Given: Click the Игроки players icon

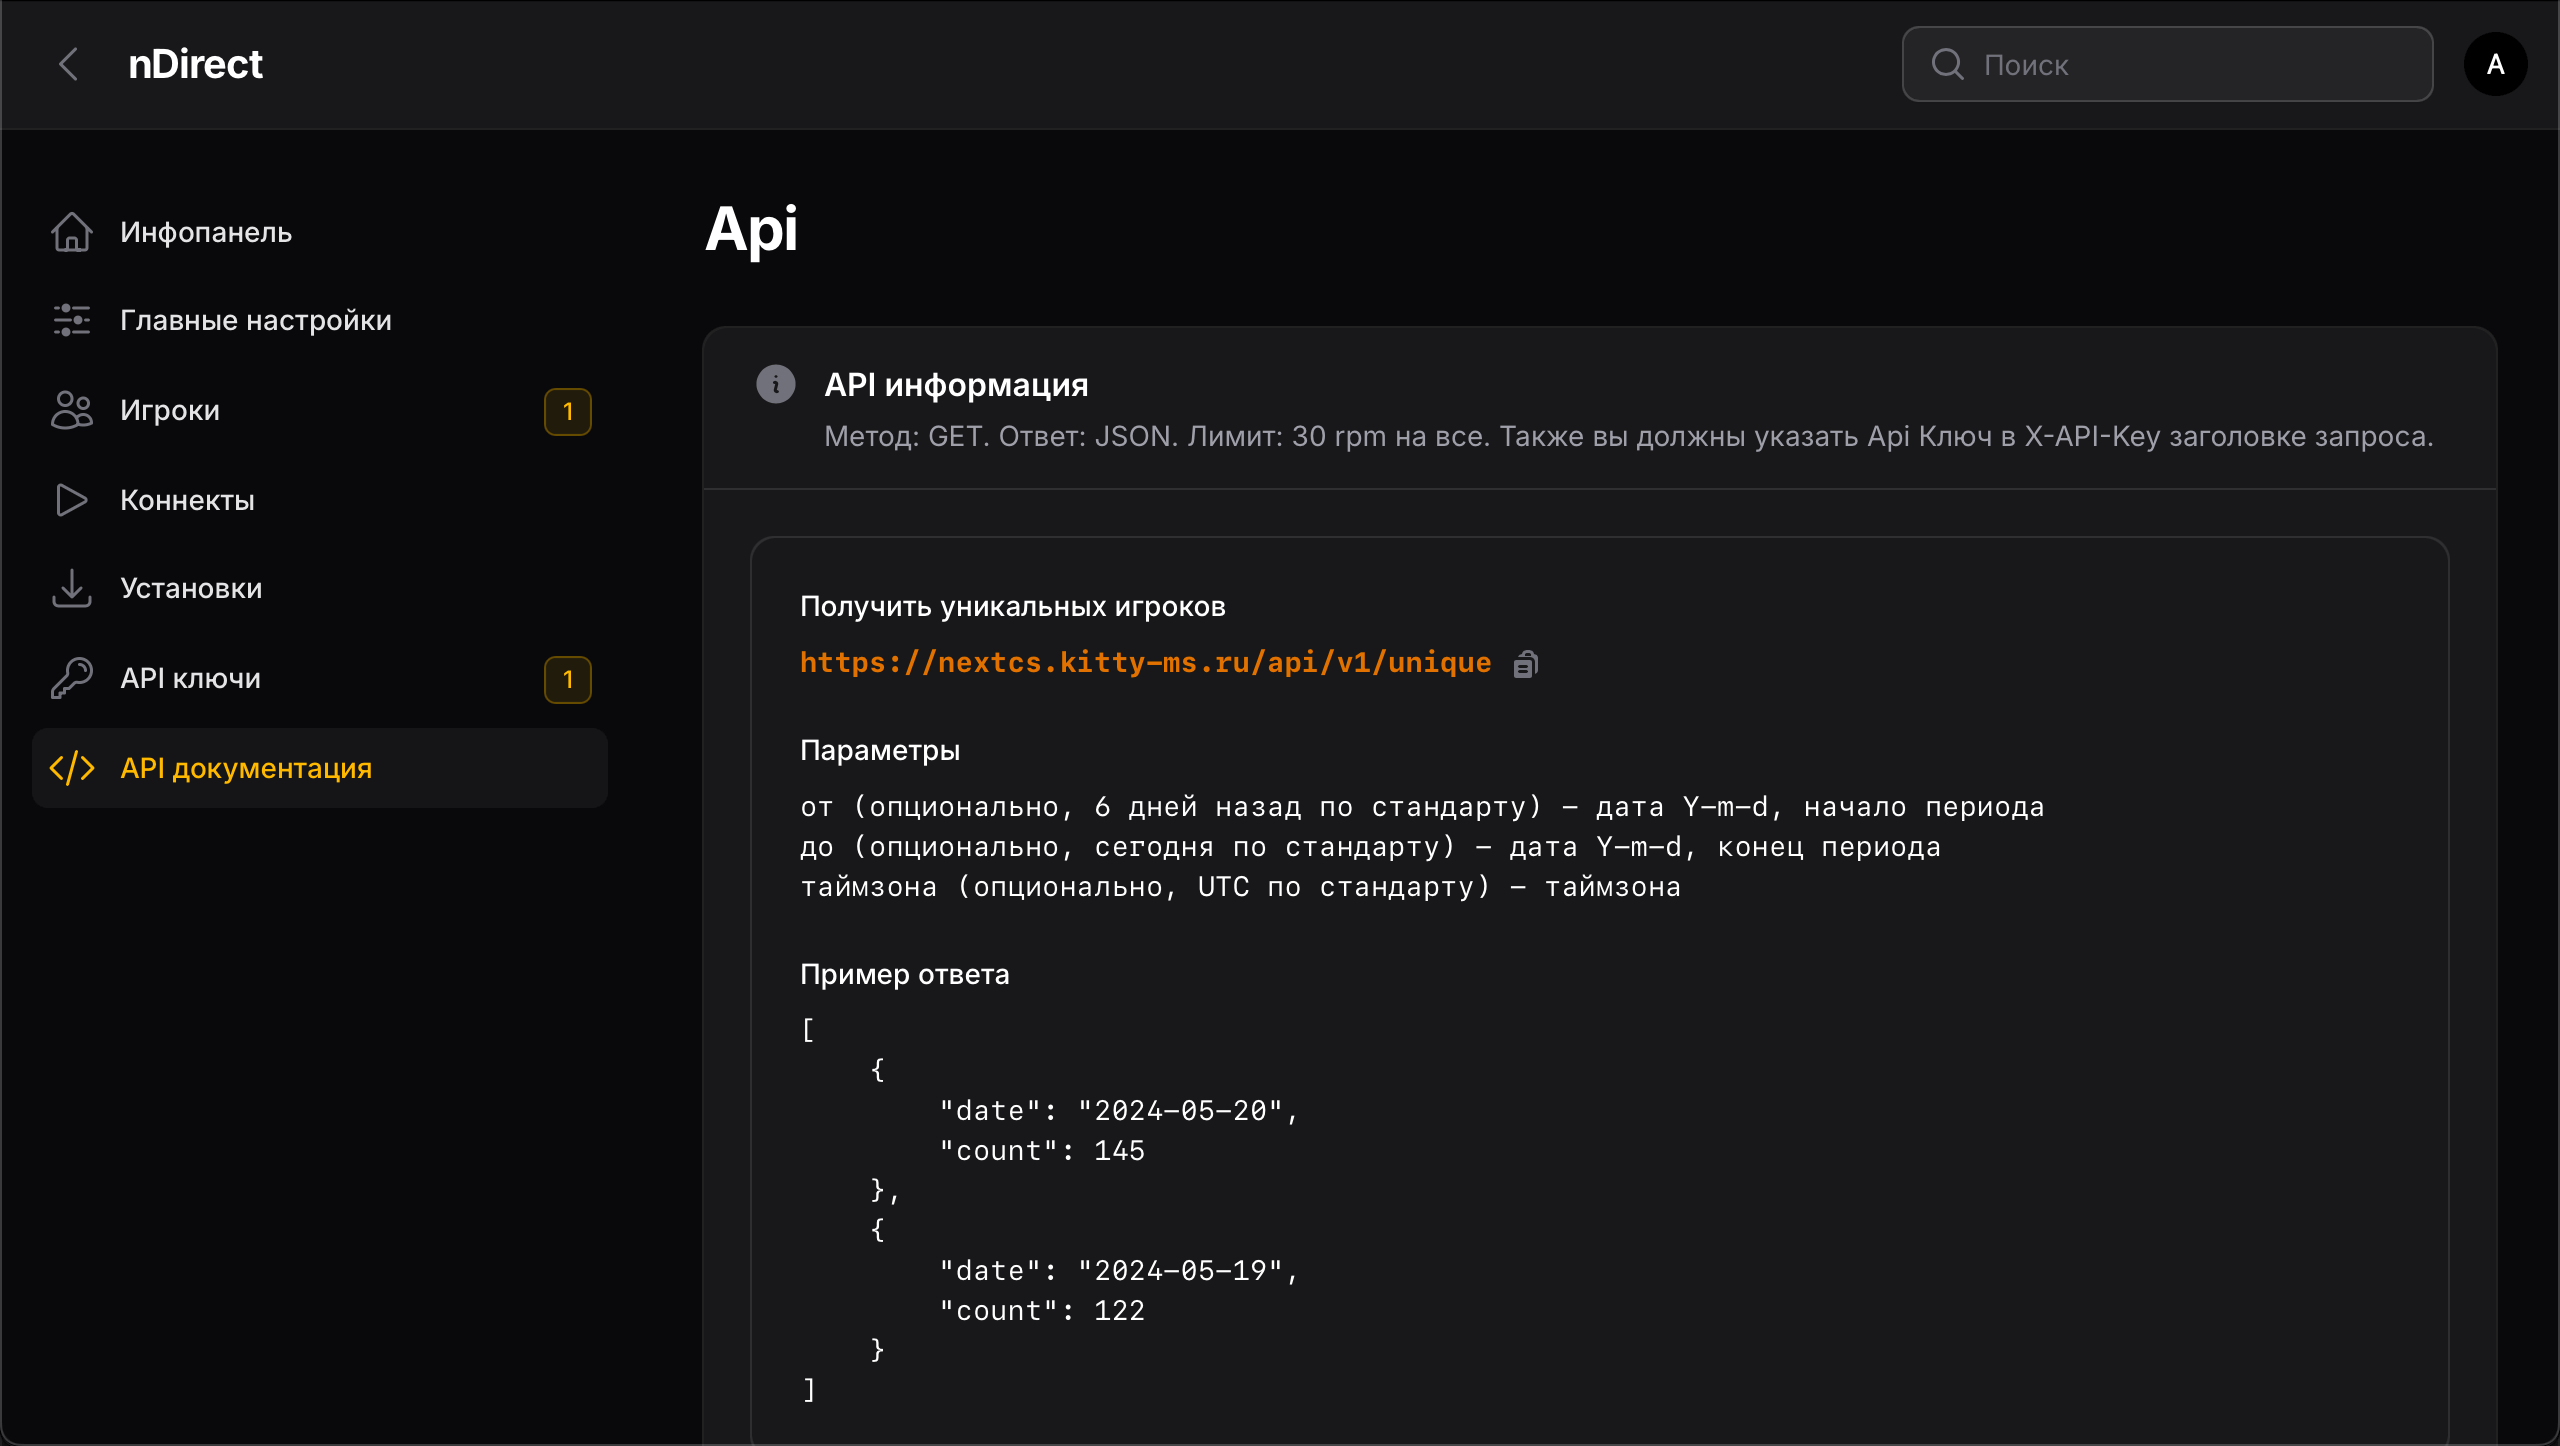Looking at the screenshot, I should coord(71,410).
